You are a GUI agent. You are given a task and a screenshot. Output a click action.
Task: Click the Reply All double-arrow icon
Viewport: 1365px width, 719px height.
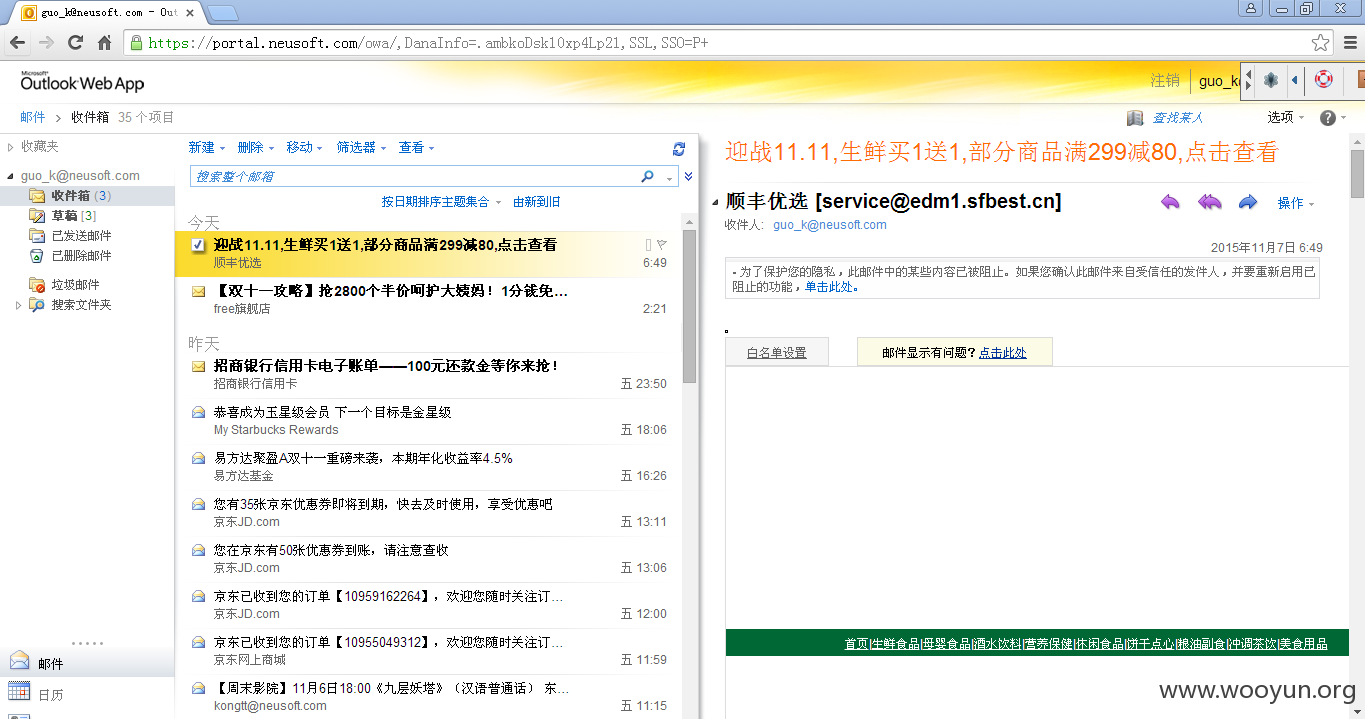coord(1210,202)
